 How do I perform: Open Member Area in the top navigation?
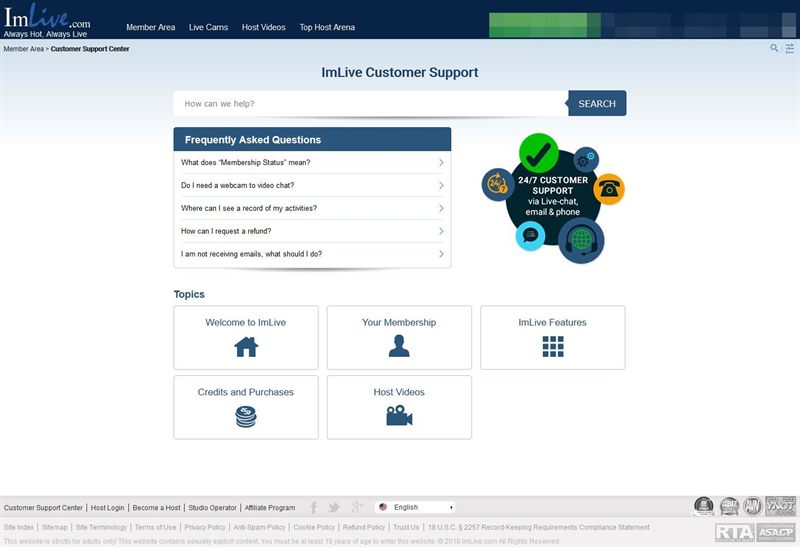coord(151,27)
